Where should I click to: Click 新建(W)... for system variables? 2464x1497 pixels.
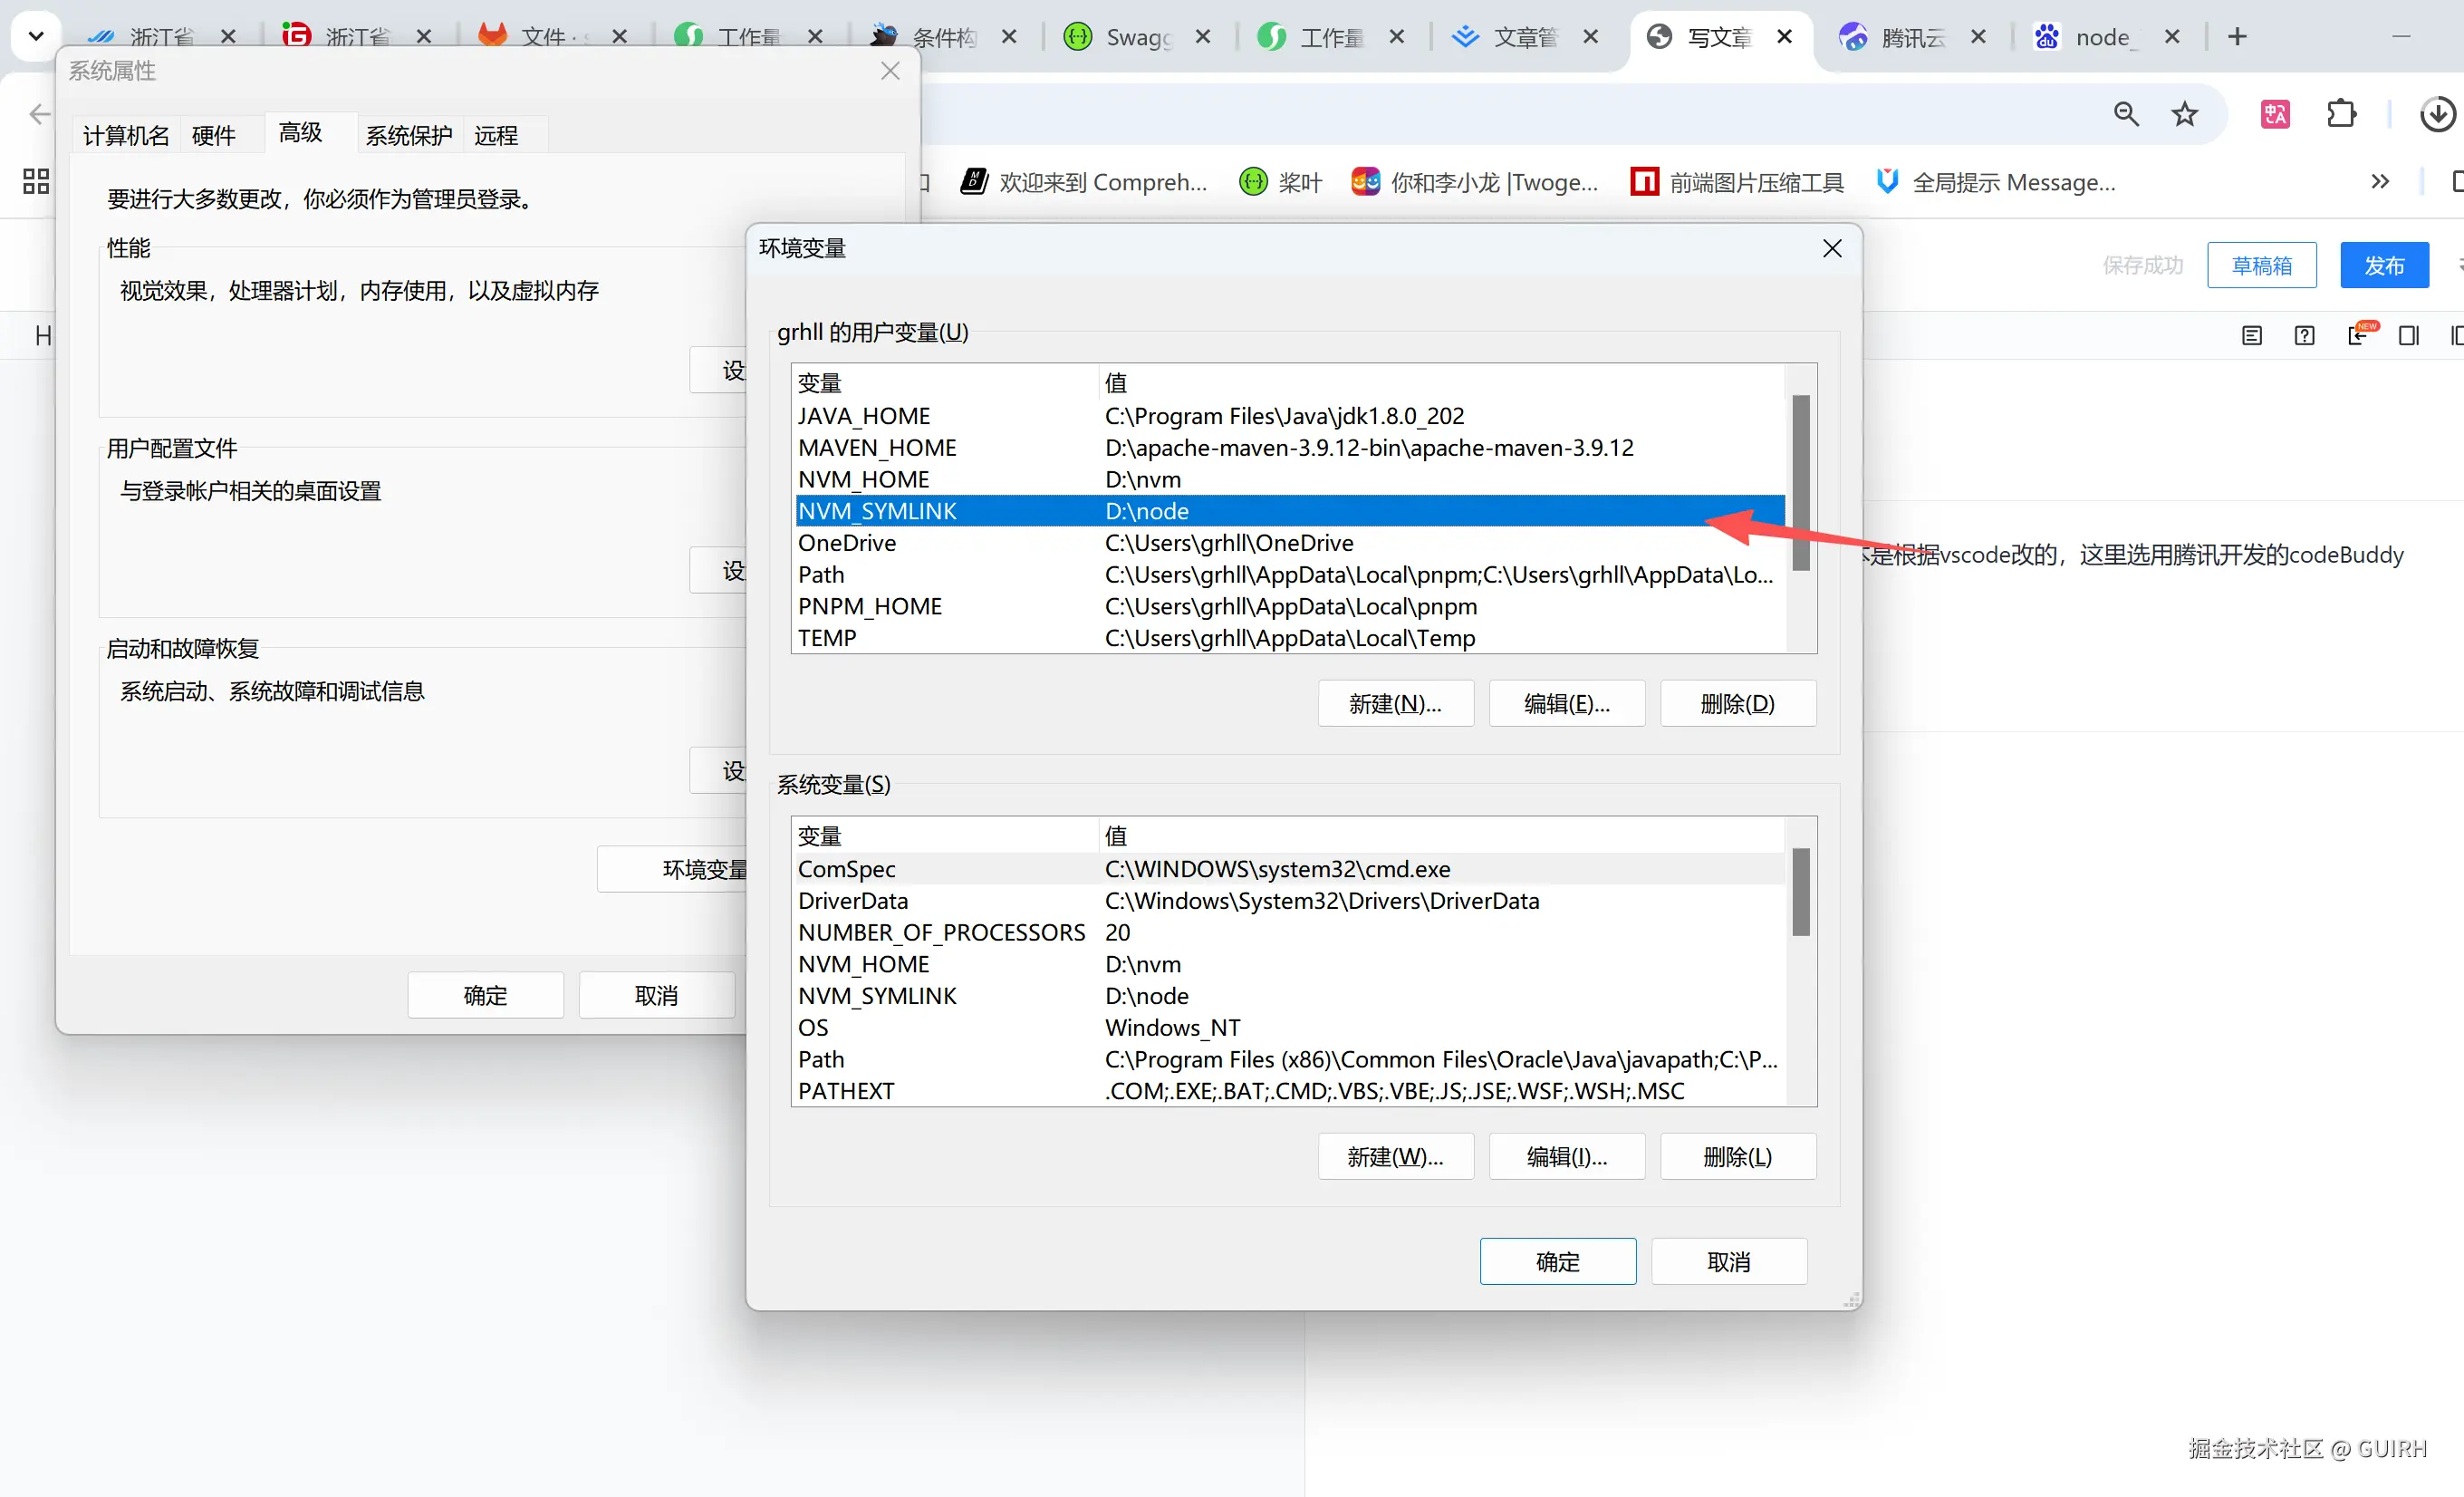[1395, 1157]
